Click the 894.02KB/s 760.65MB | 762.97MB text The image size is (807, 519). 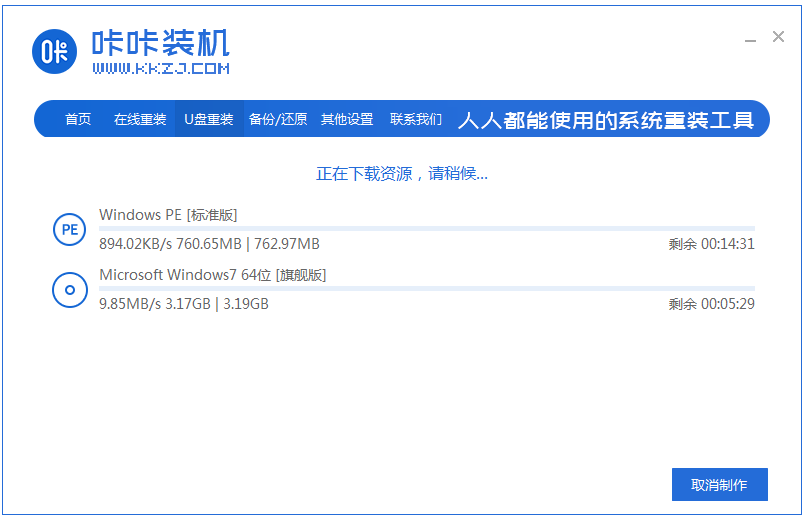coord(209,244)
